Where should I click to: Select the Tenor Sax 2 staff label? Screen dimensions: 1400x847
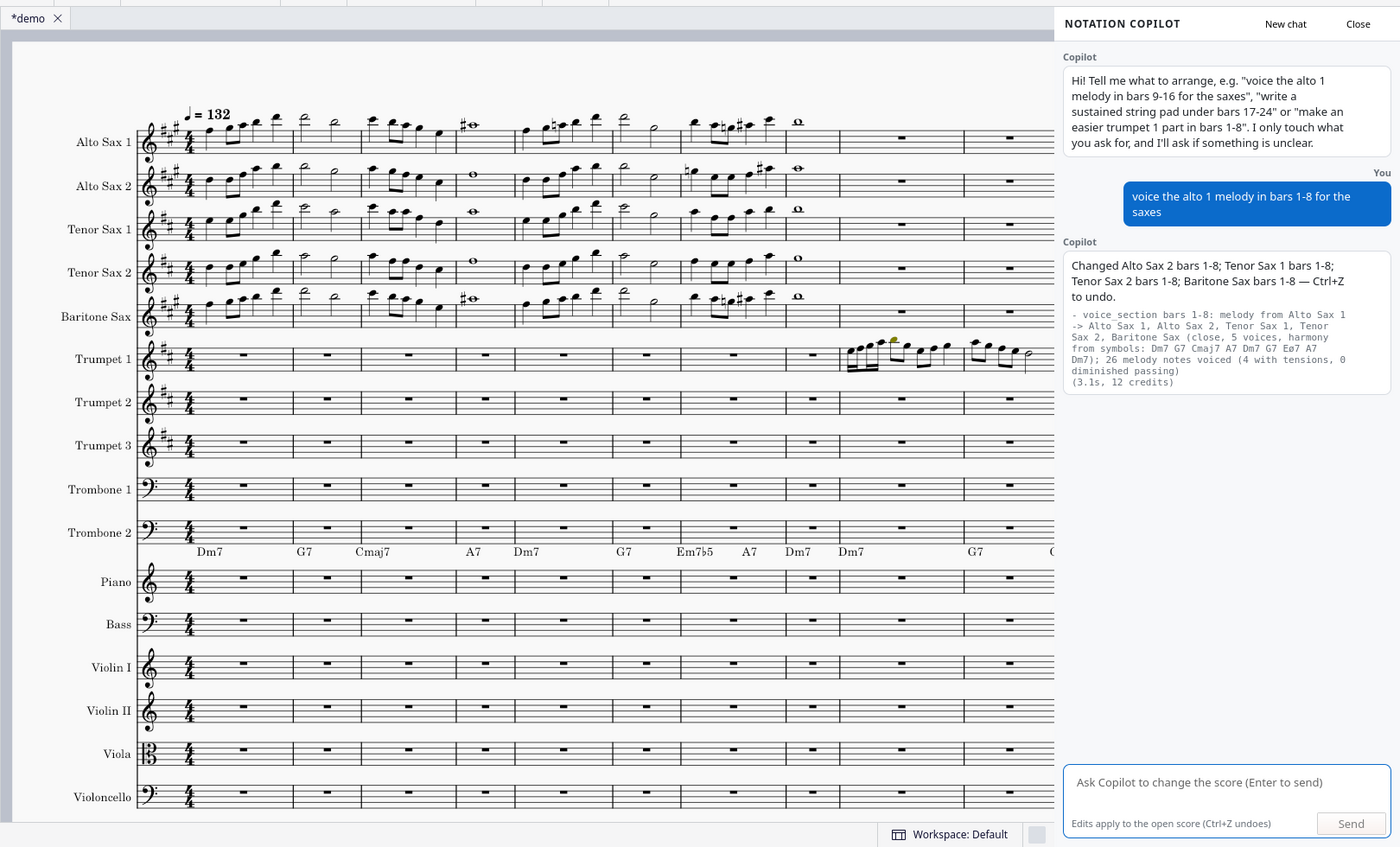(100, 272)
